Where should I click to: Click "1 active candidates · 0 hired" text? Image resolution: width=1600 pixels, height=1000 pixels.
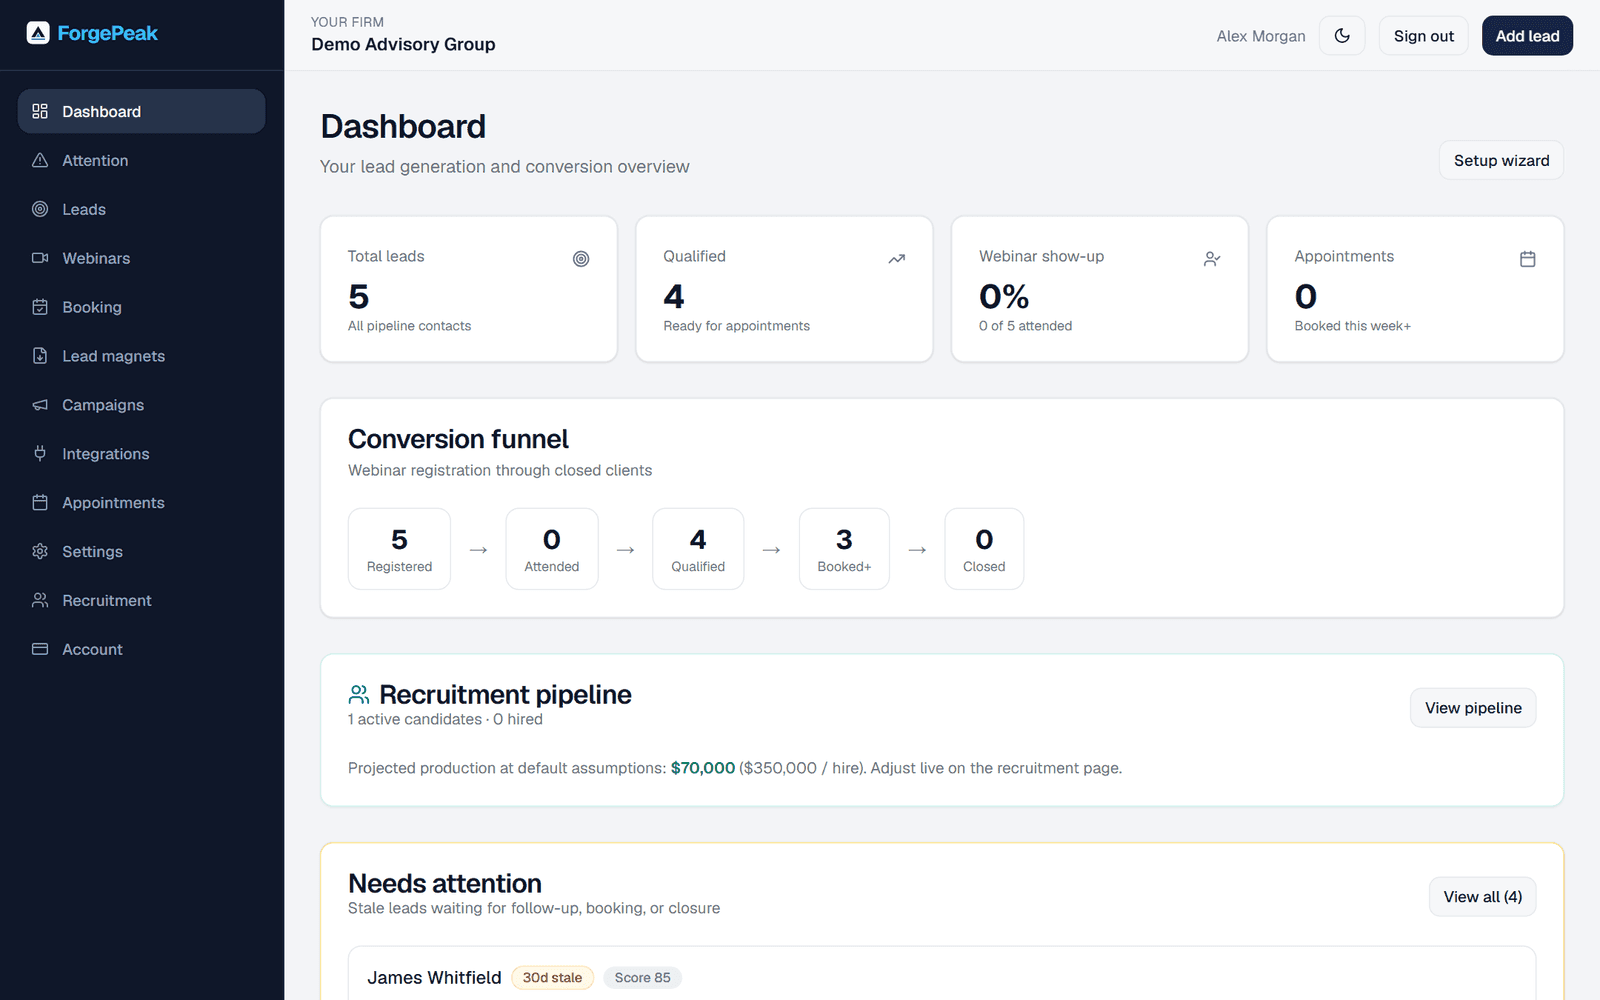click(x=445, y=720)
